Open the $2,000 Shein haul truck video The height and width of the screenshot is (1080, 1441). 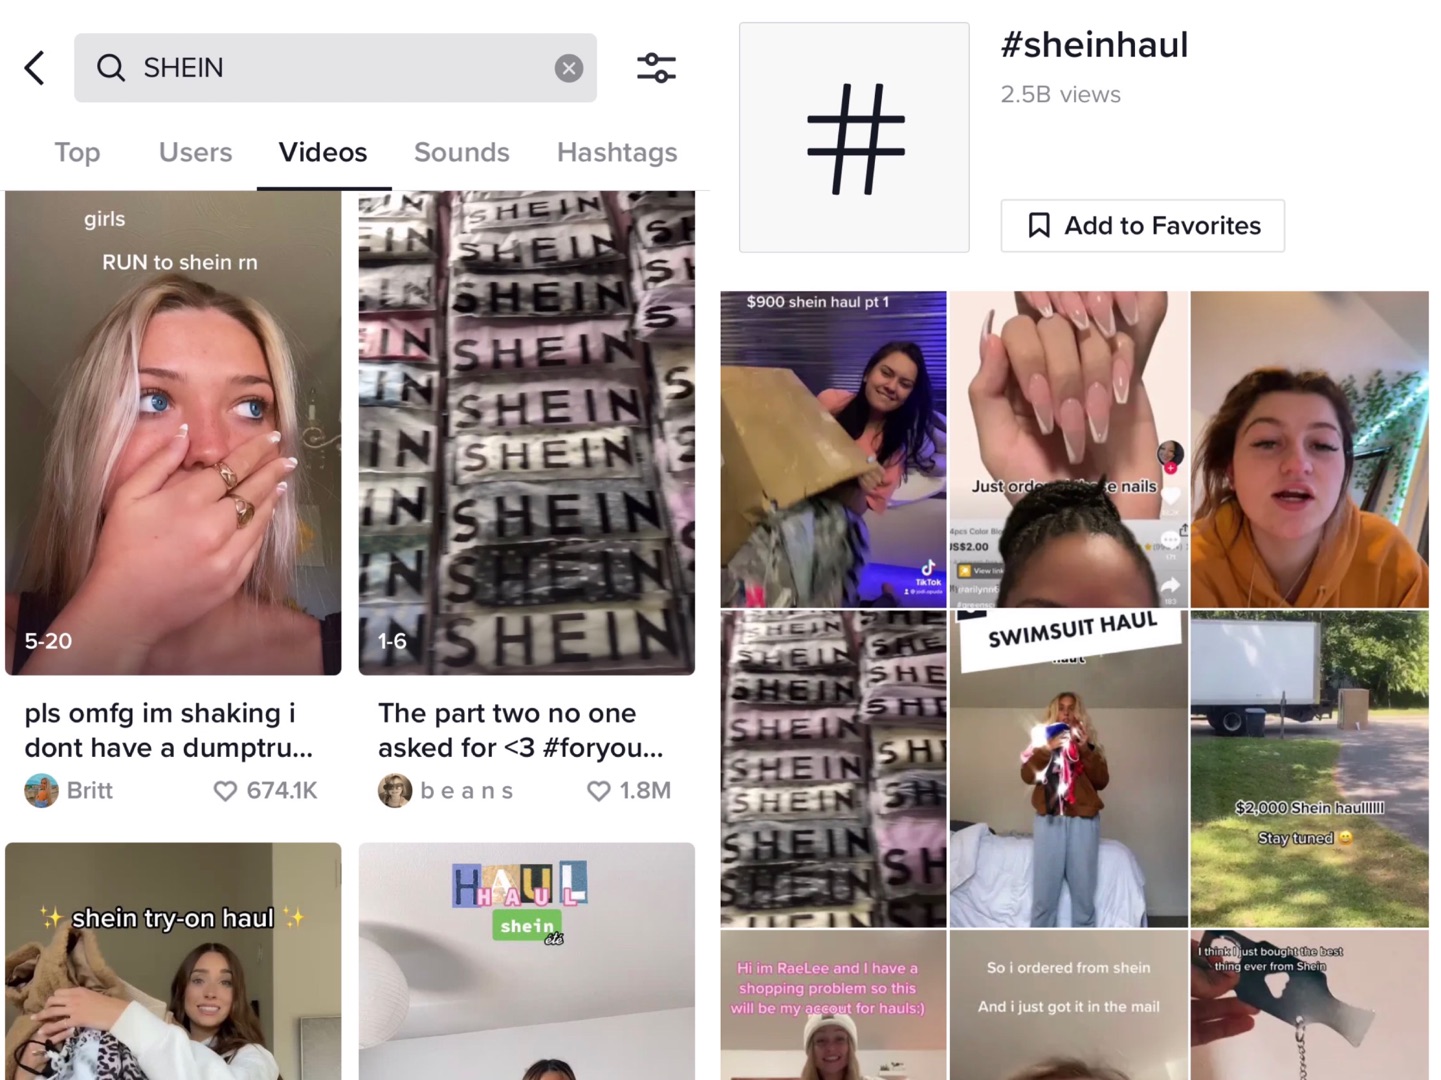(1310, 769)
